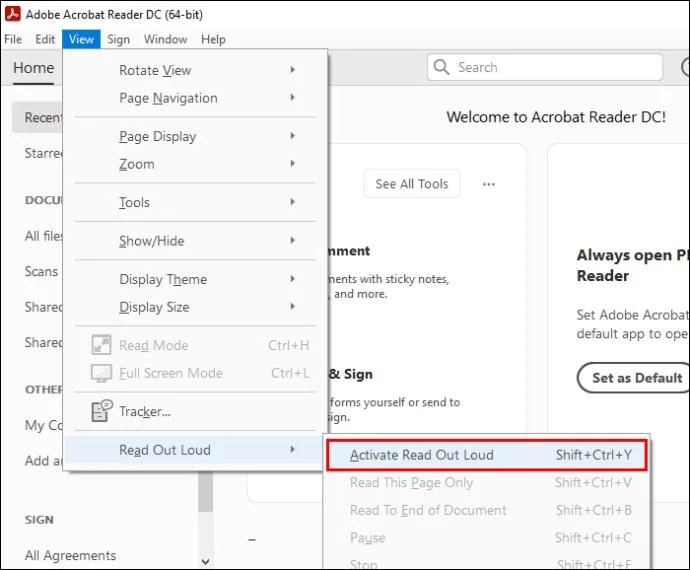Select Pause in Read Out Loud submenu
The width and height of the screenshot is (690, 570).
[x=487, y=537]
